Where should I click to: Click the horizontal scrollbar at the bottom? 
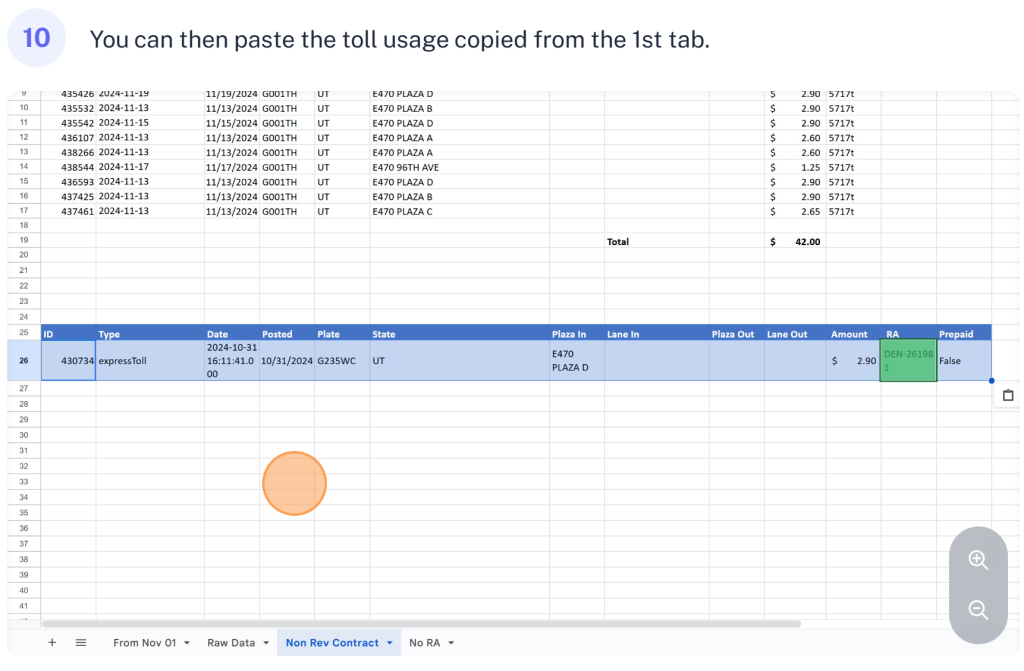pos(420,624)
